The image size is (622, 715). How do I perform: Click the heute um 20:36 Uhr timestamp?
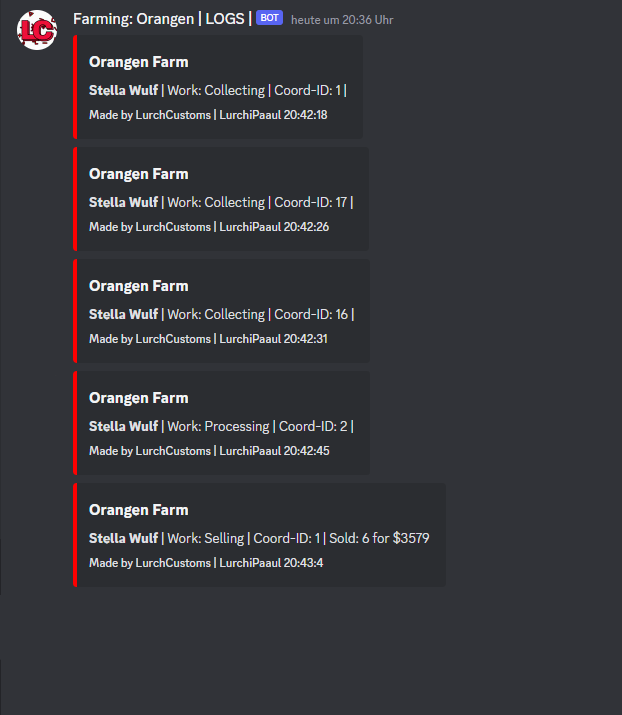342,20
